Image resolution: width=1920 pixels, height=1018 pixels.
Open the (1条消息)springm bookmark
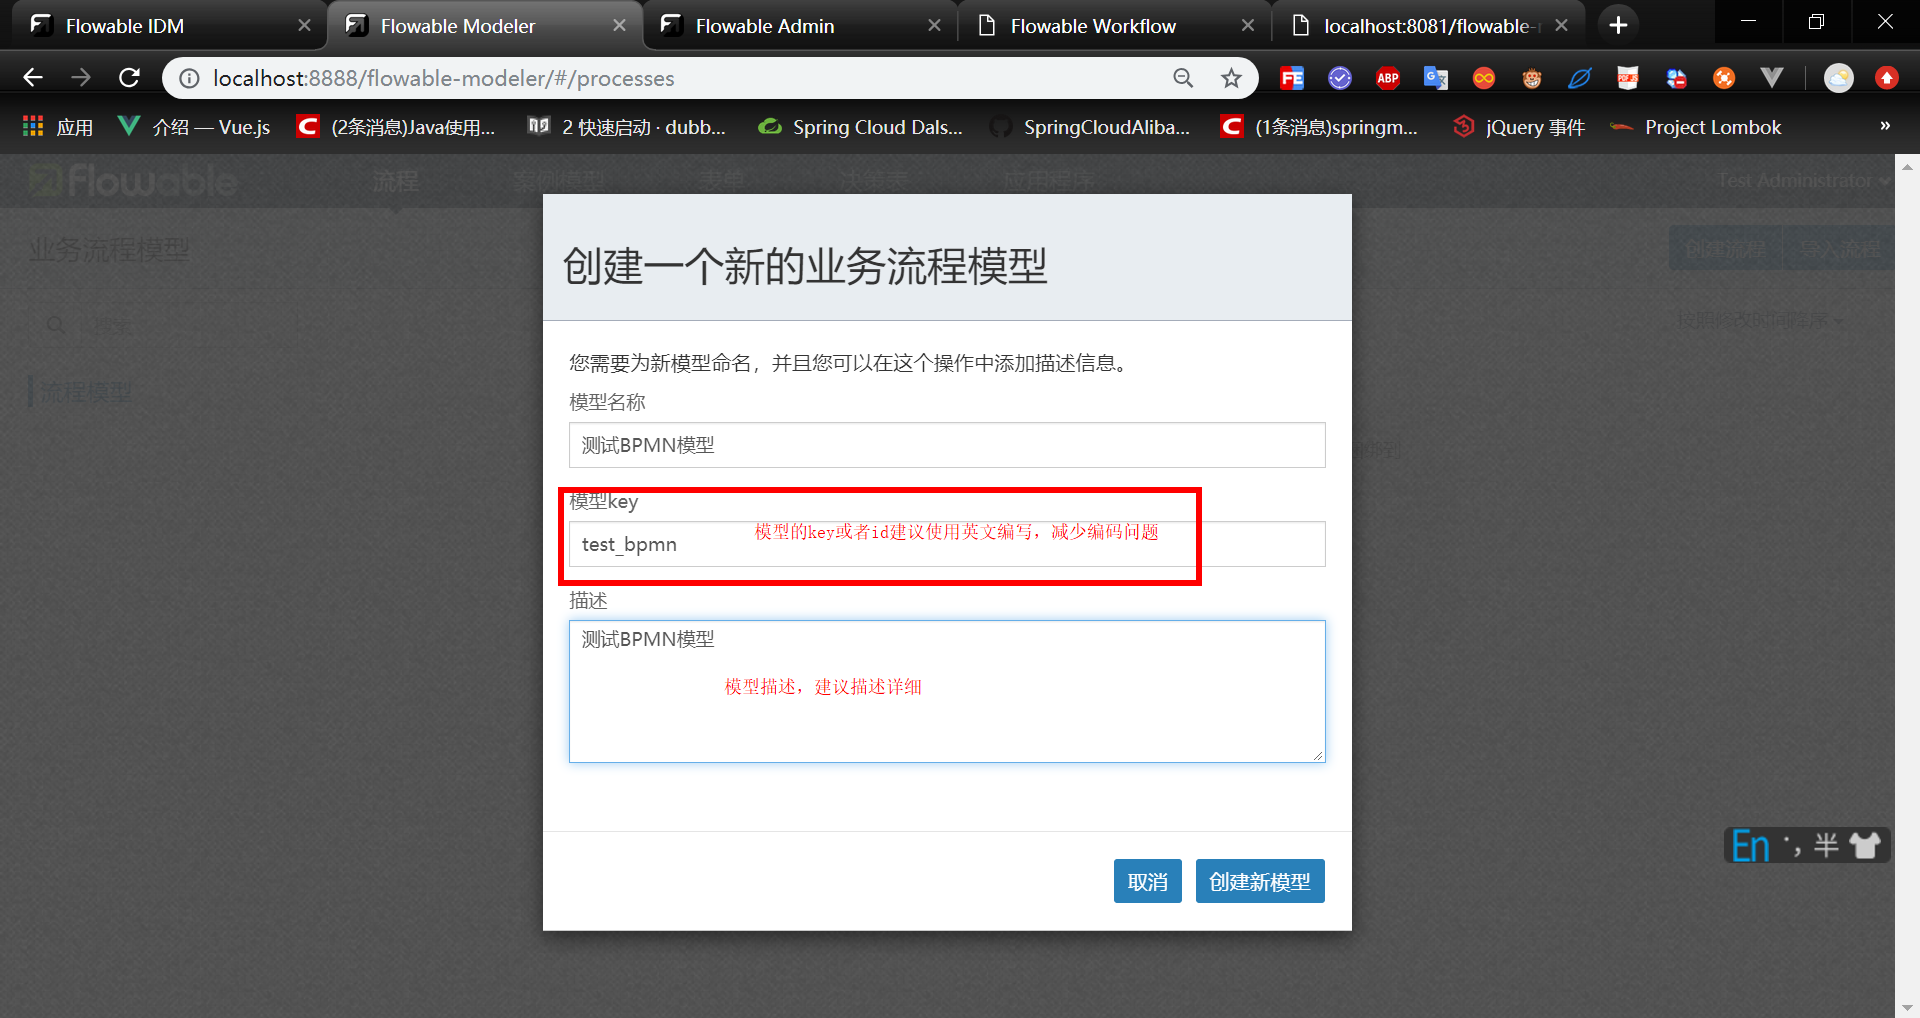coord(1320,127)
